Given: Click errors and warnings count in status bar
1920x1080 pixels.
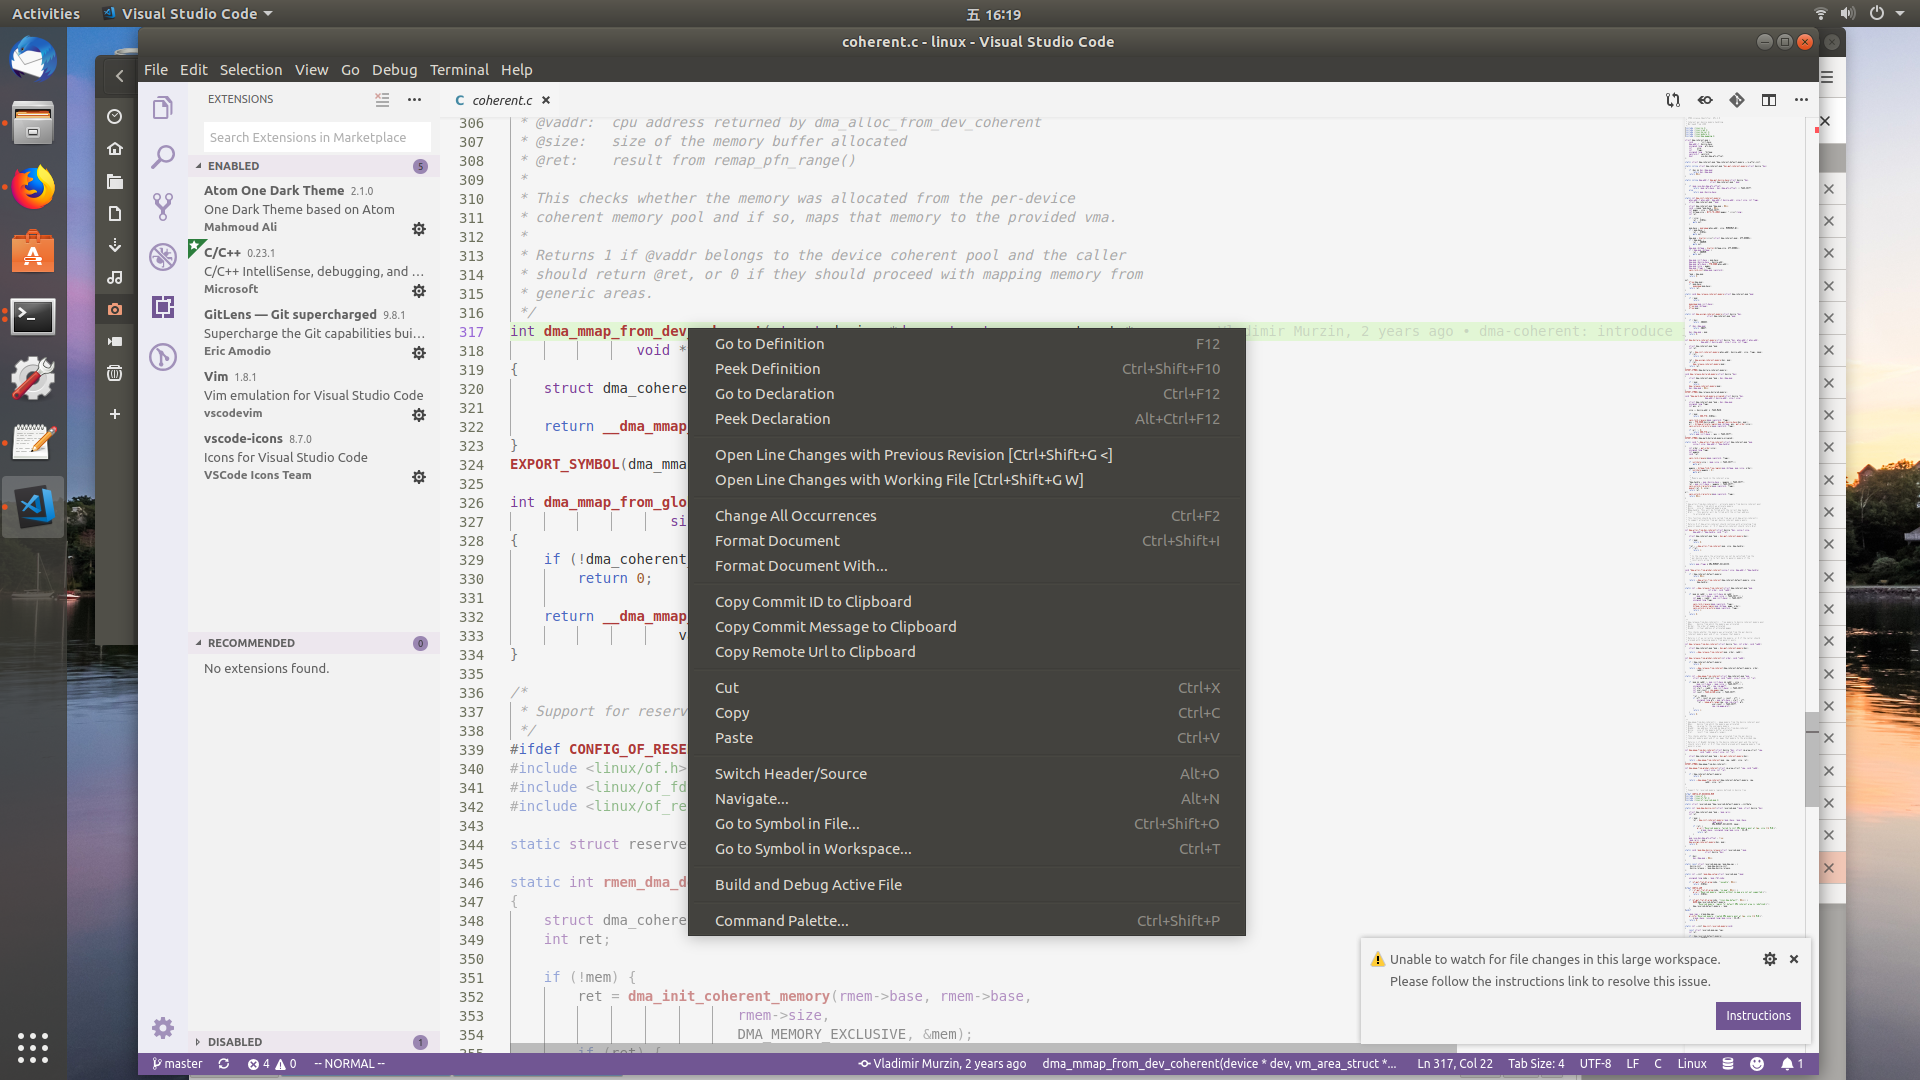Looking at the screenshot, I should point(272,1064).
